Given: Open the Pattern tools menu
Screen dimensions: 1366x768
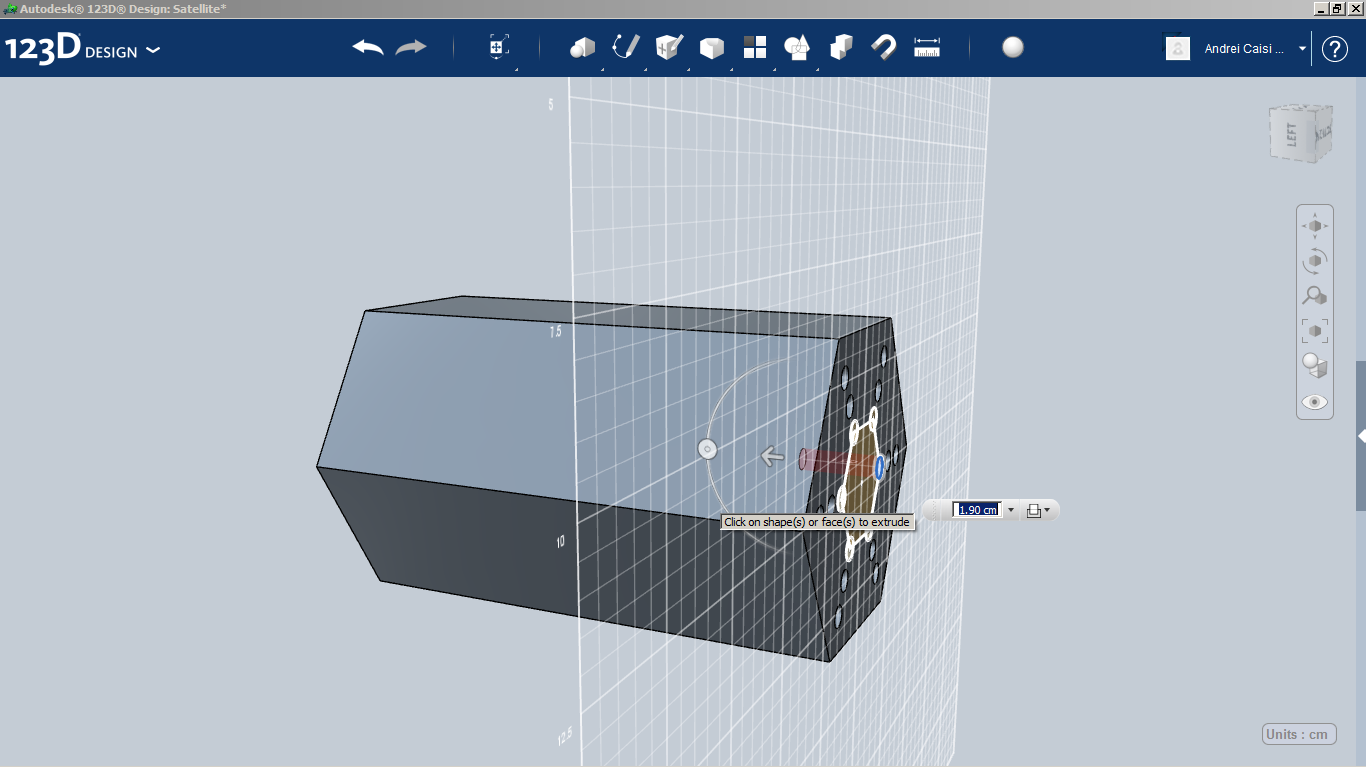Looking at the screenshot, I should [x=755, y=48].
